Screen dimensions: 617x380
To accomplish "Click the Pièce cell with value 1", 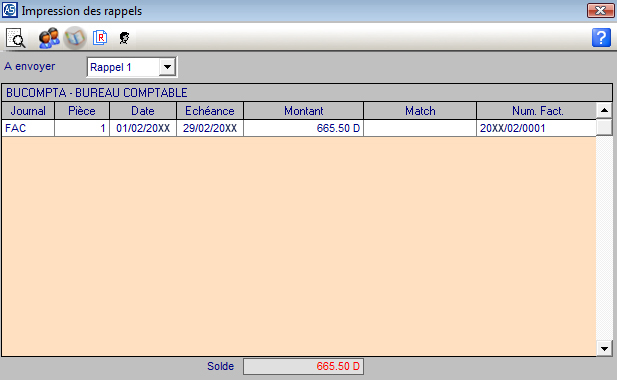I will click(x=82, y=128).
